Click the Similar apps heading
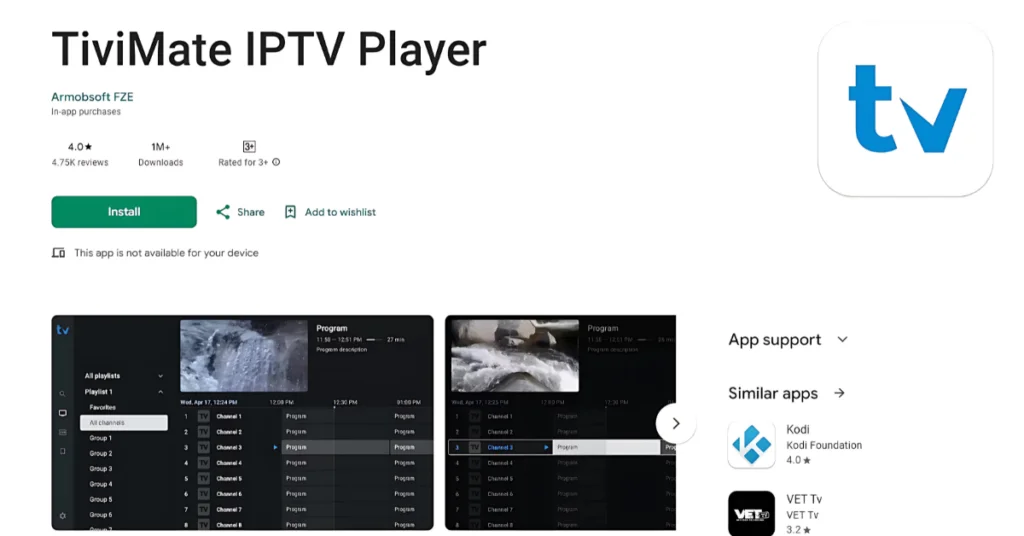The image size is (1024, 536). 773,393
